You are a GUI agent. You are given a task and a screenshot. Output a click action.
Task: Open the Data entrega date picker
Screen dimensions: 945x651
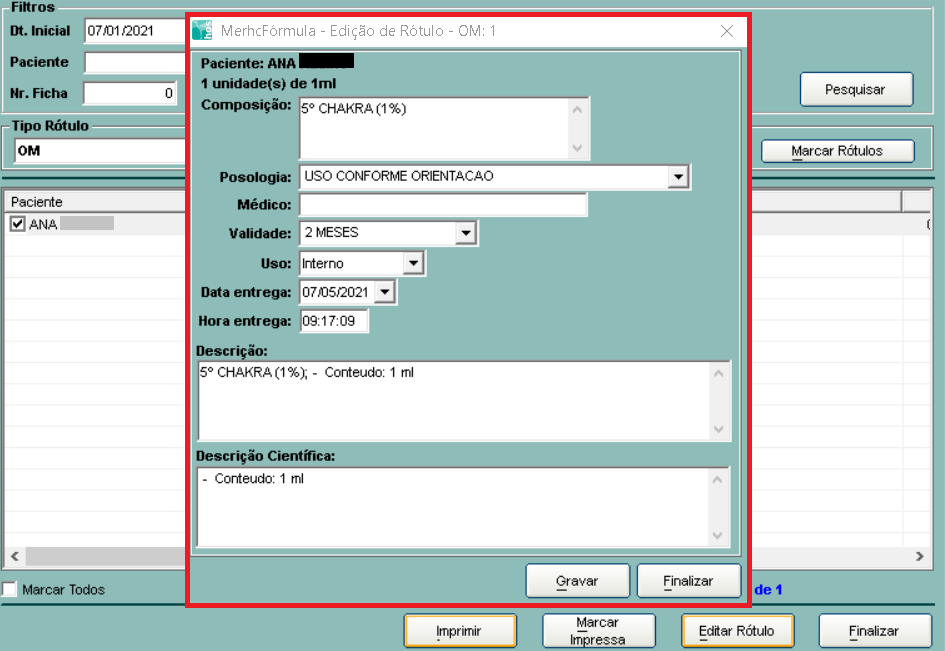click(x=385, y=292)
